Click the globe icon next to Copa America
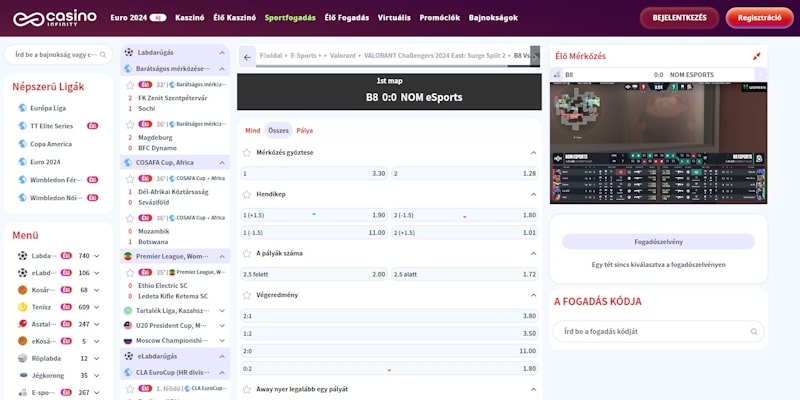Viewport: 800px width, 400px height. (x=22, y=144)
